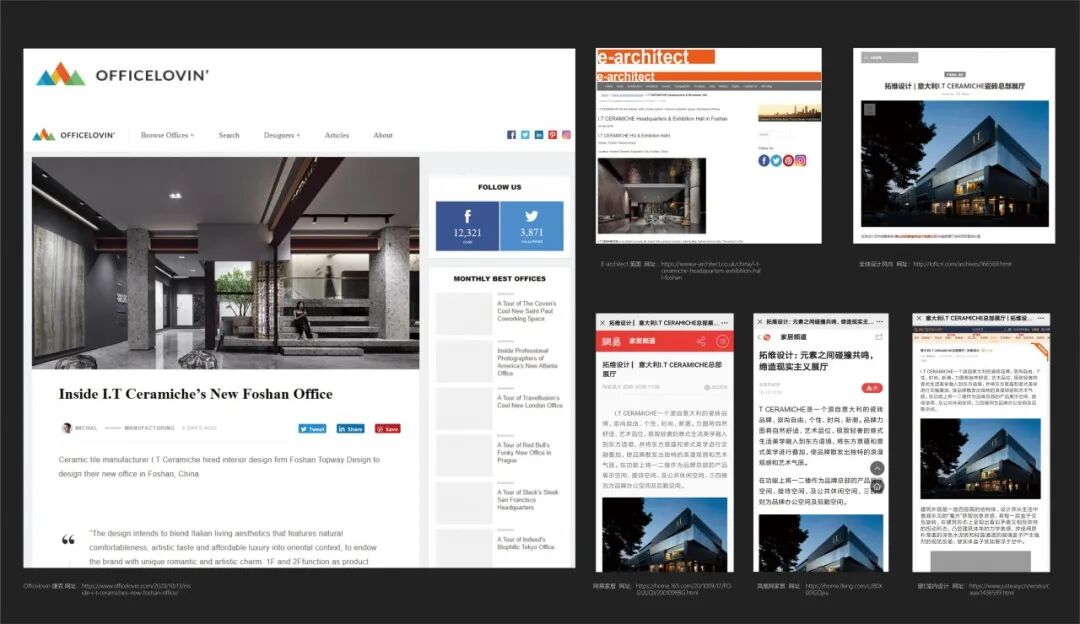
Task: Open the interior photo on the e-architect article
Action: point(652,196)
